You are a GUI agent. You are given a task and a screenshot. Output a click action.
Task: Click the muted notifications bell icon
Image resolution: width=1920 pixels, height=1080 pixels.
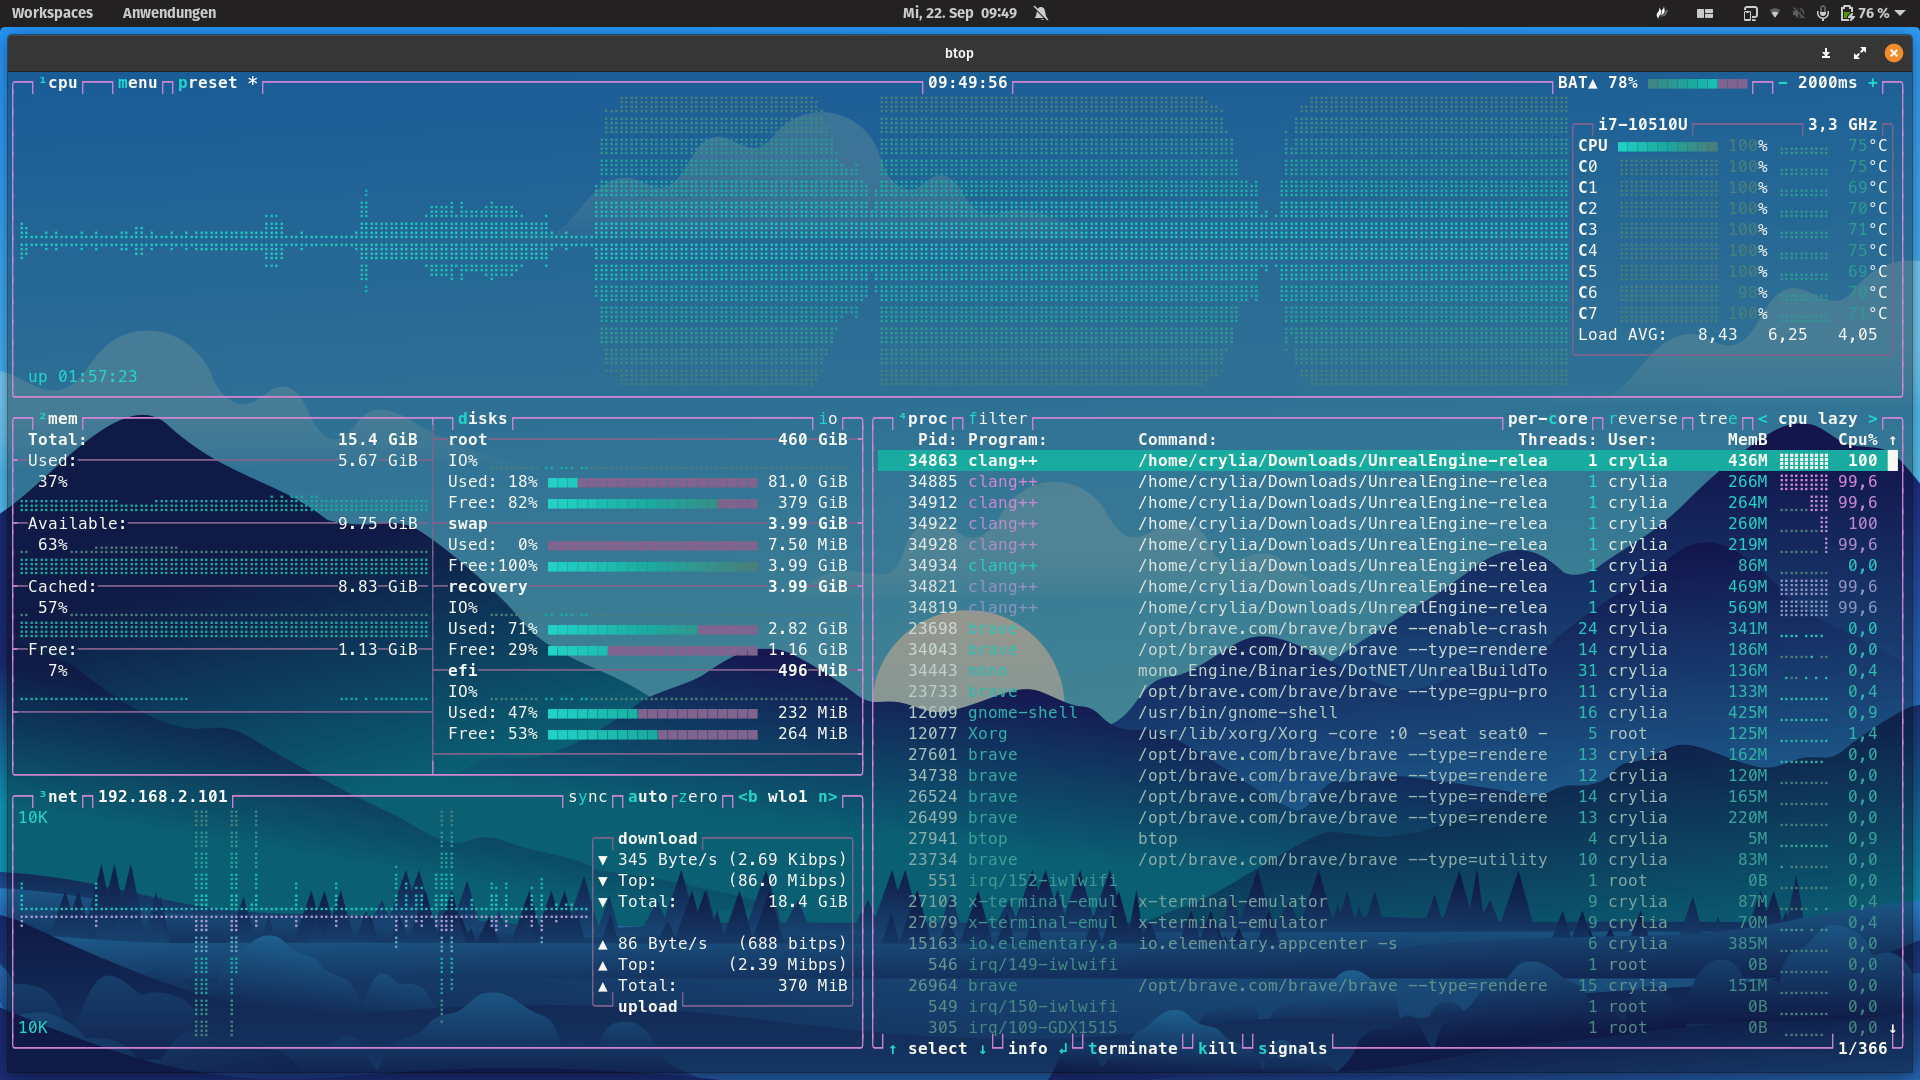pyautogui.click(x=1041, y=13)
